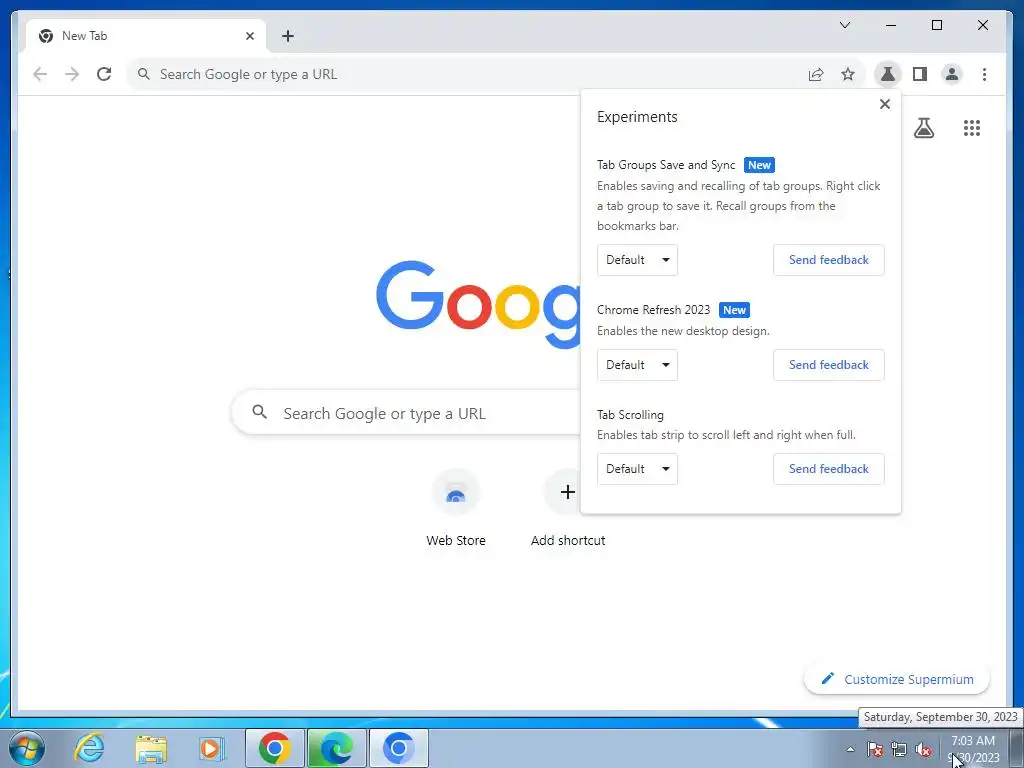Send feedback for Tab Scrolling

coord(829,469)
